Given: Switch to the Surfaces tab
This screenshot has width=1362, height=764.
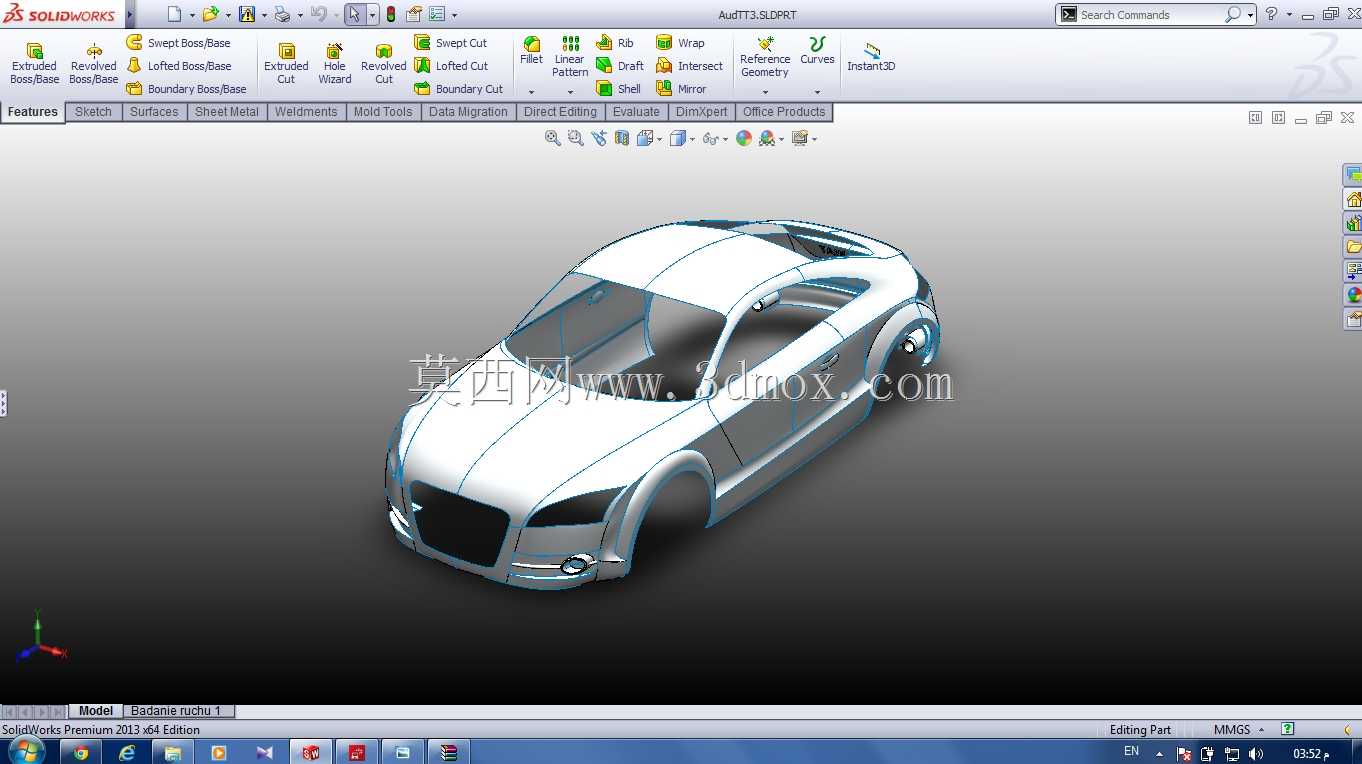Looking at the screenshot, I should [x=154, y=112].
